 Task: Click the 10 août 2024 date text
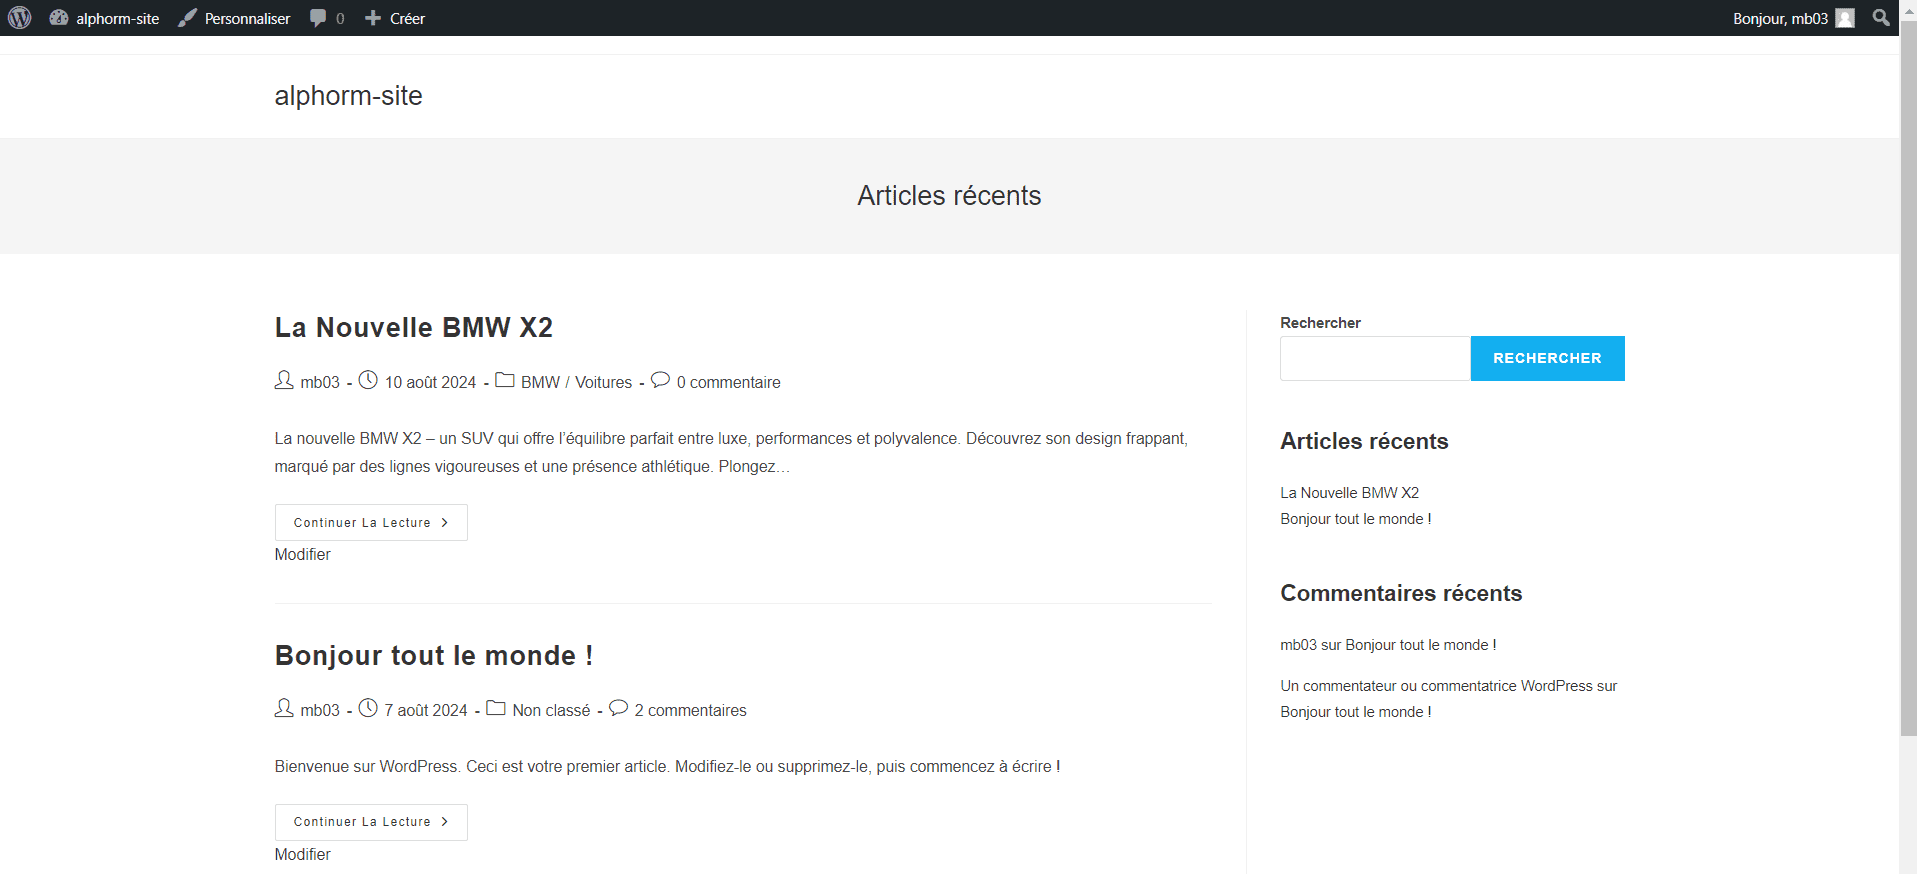(x=430, y=382)
